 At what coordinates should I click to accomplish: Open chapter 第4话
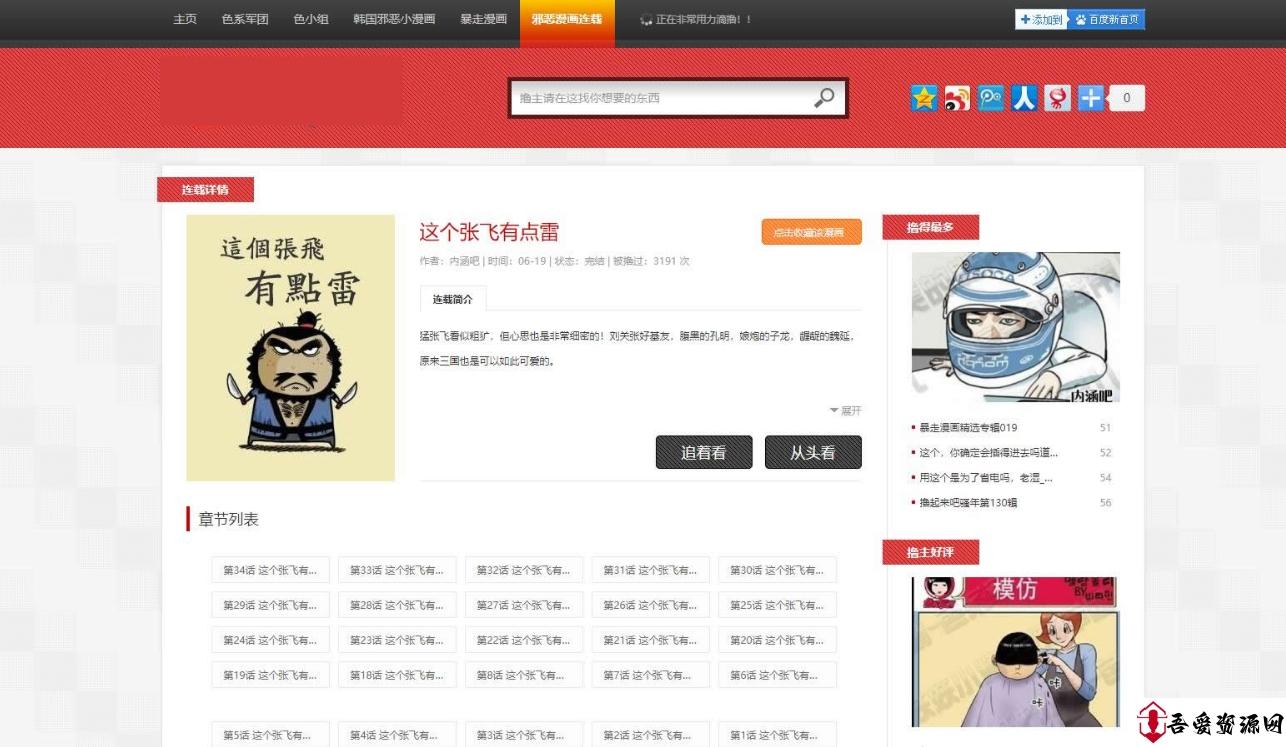[397, 735]
